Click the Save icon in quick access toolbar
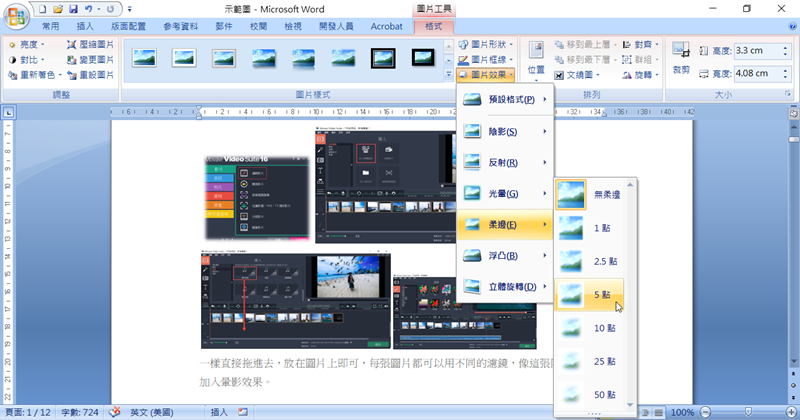 tap(71, 9)
